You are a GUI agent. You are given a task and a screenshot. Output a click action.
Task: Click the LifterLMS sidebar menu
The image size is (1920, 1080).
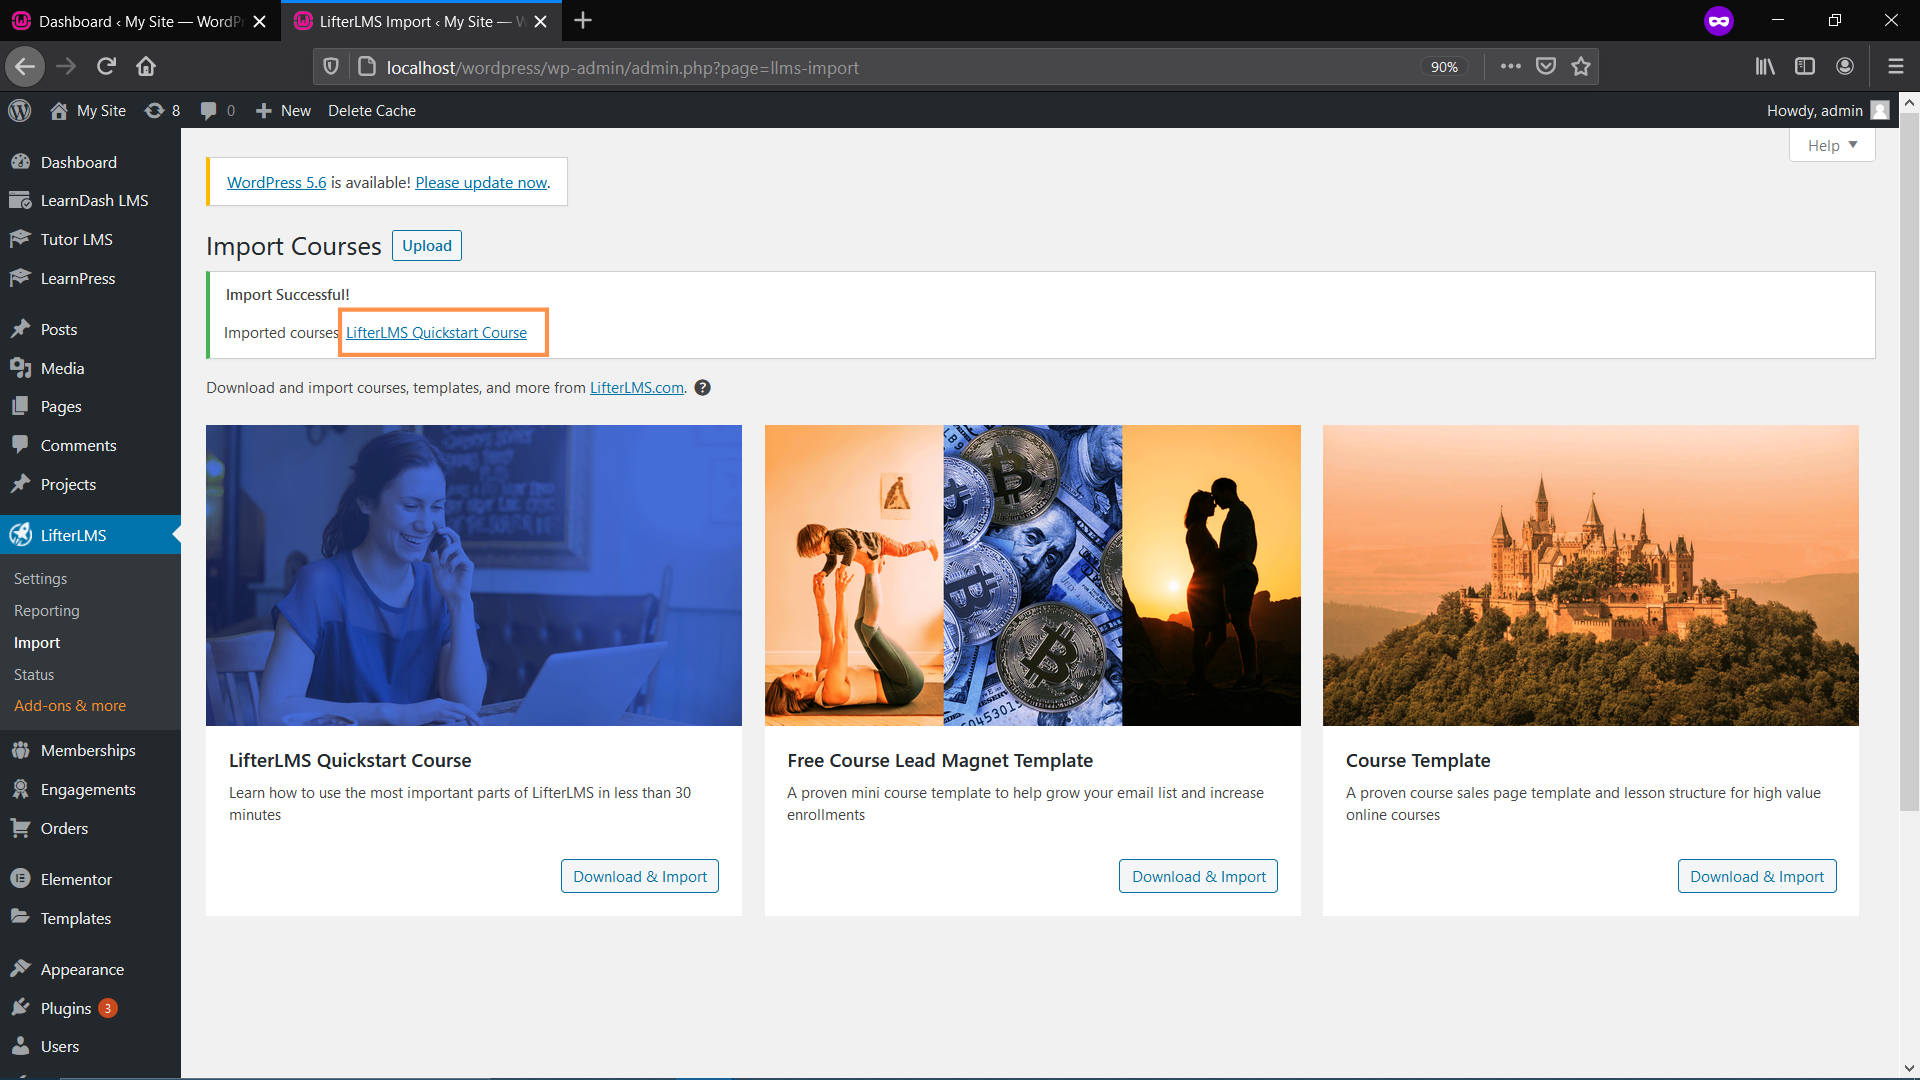click(90, 535)
